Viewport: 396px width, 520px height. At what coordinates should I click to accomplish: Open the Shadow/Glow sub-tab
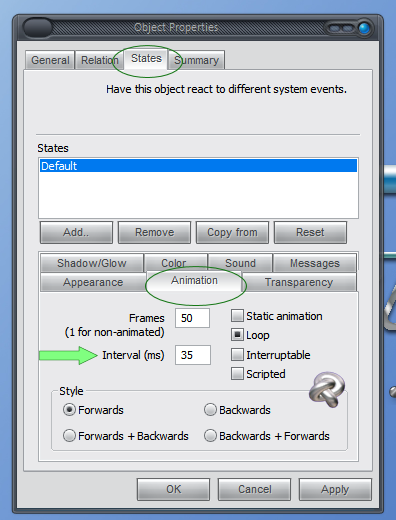tap(92, 263)
